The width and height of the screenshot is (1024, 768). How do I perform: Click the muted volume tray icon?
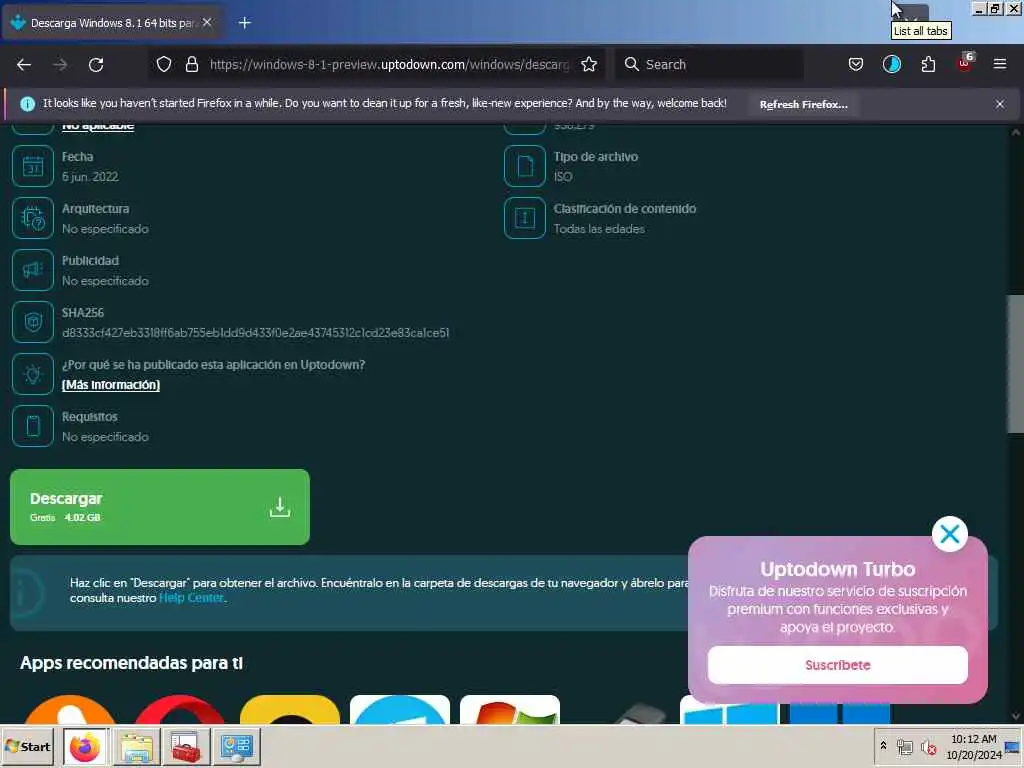point(928,747)
